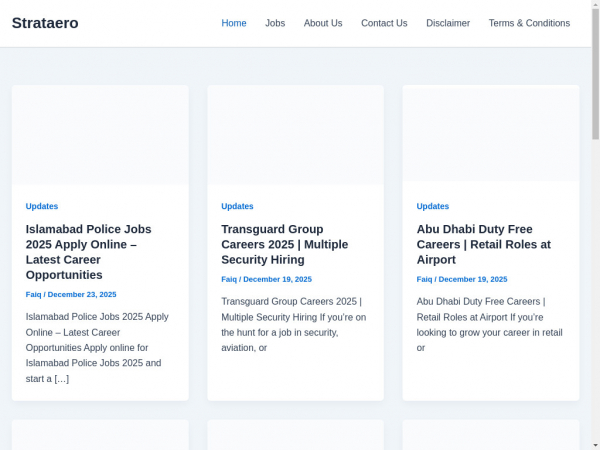Image resolution: width=600 pixels, height=450 pixels.
Task: Click author Faiq on Abu Dhabi post
Action: pyautogui.click(x=424, y=280)
